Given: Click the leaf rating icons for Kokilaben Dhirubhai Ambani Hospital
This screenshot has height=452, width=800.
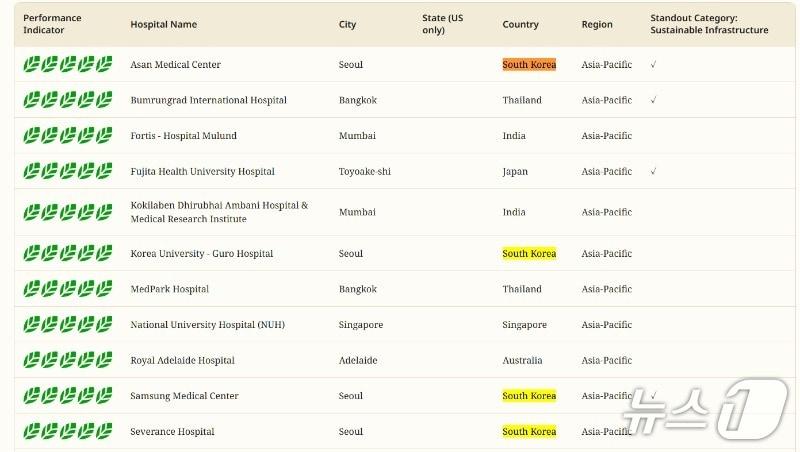Looking at the screenshot, I should click(x=68, y=212).
